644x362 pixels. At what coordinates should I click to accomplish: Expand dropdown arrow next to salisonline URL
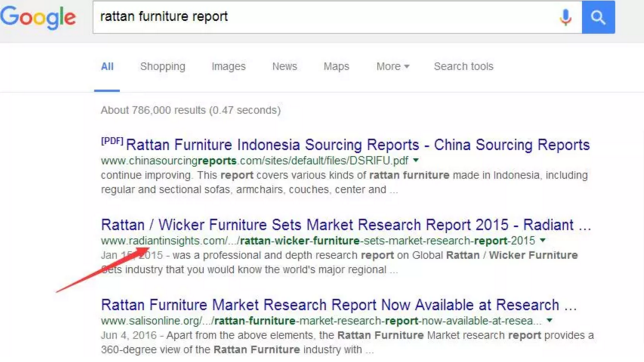pyautogui.click(x=549, y=320)
